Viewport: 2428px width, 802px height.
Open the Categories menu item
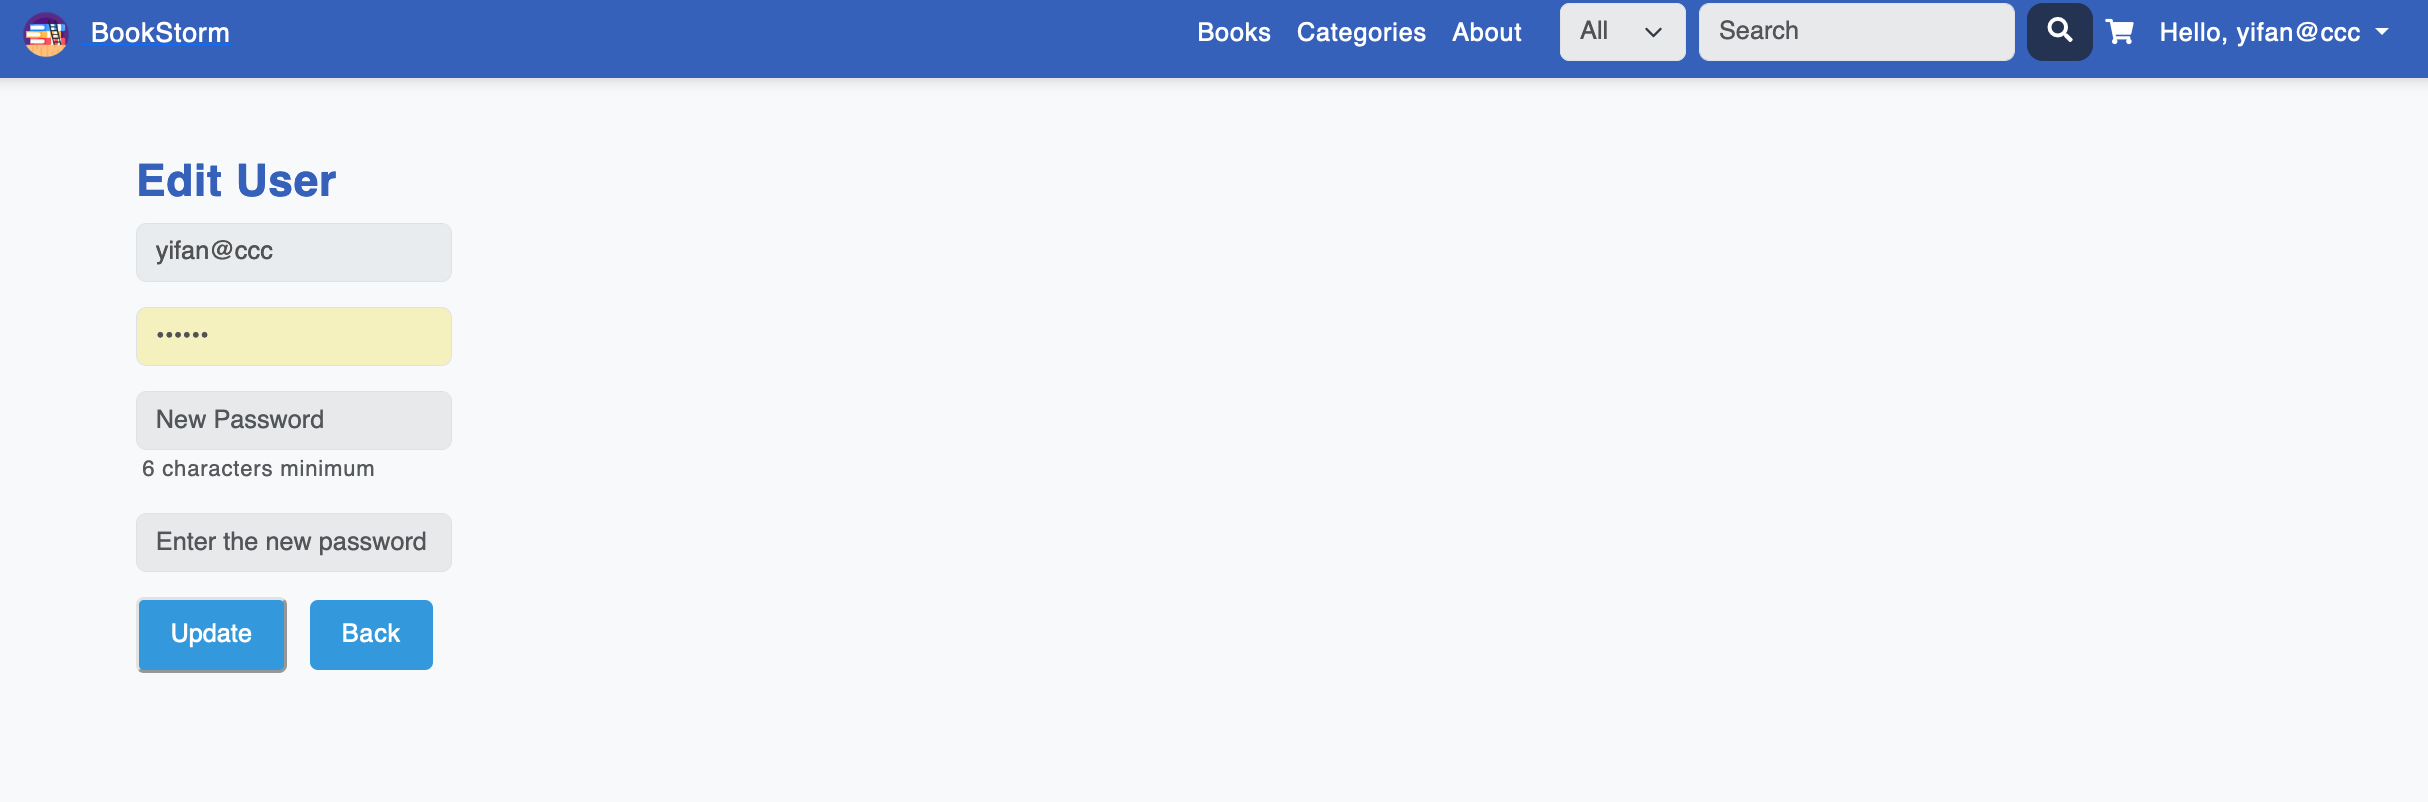(1360, 32)
